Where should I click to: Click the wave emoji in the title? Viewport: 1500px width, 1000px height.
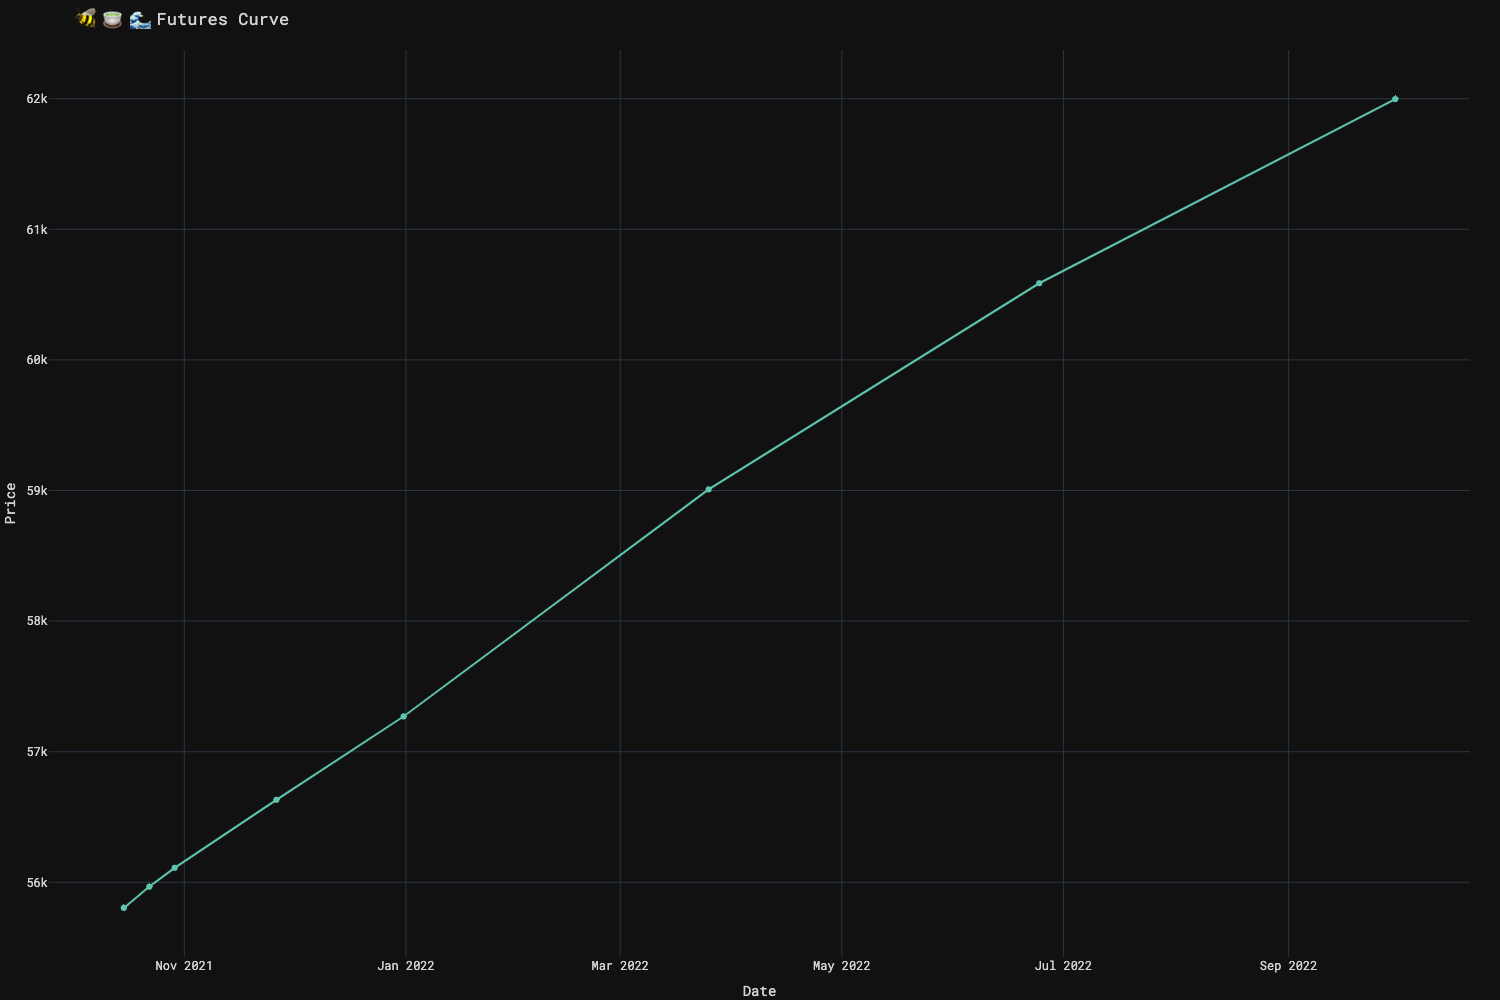point(140,19)
